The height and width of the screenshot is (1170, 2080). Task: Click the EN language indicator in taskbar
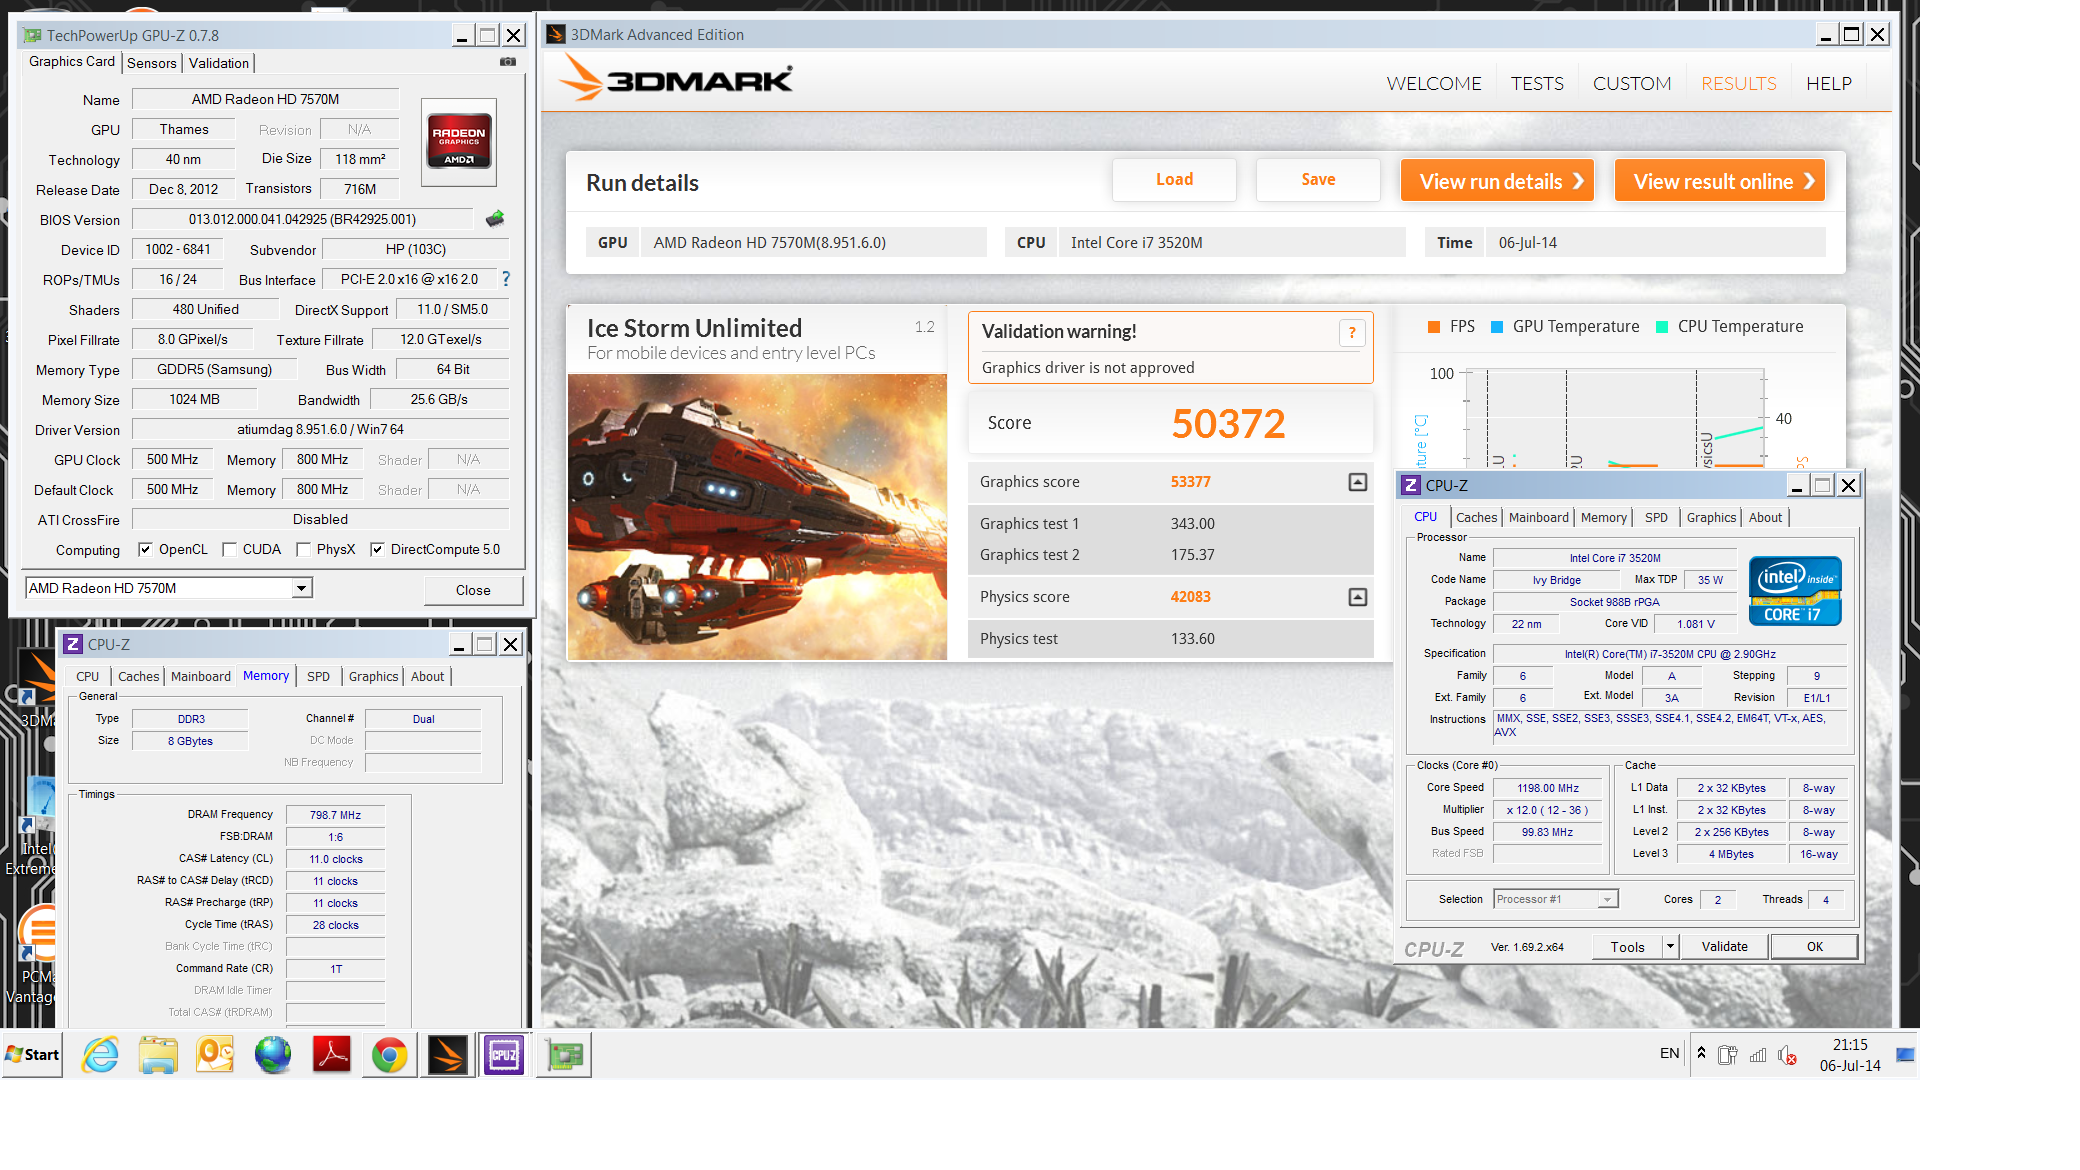[1669, 1053]
